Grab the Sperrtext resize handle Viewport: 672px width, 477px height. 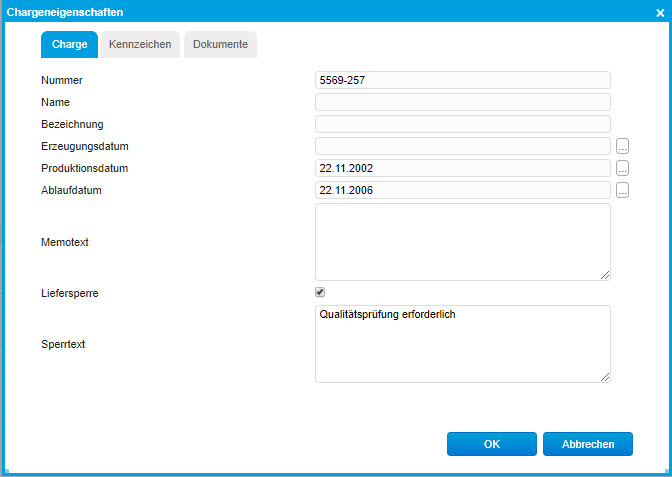pyautogui.click(x=605, y=377)
